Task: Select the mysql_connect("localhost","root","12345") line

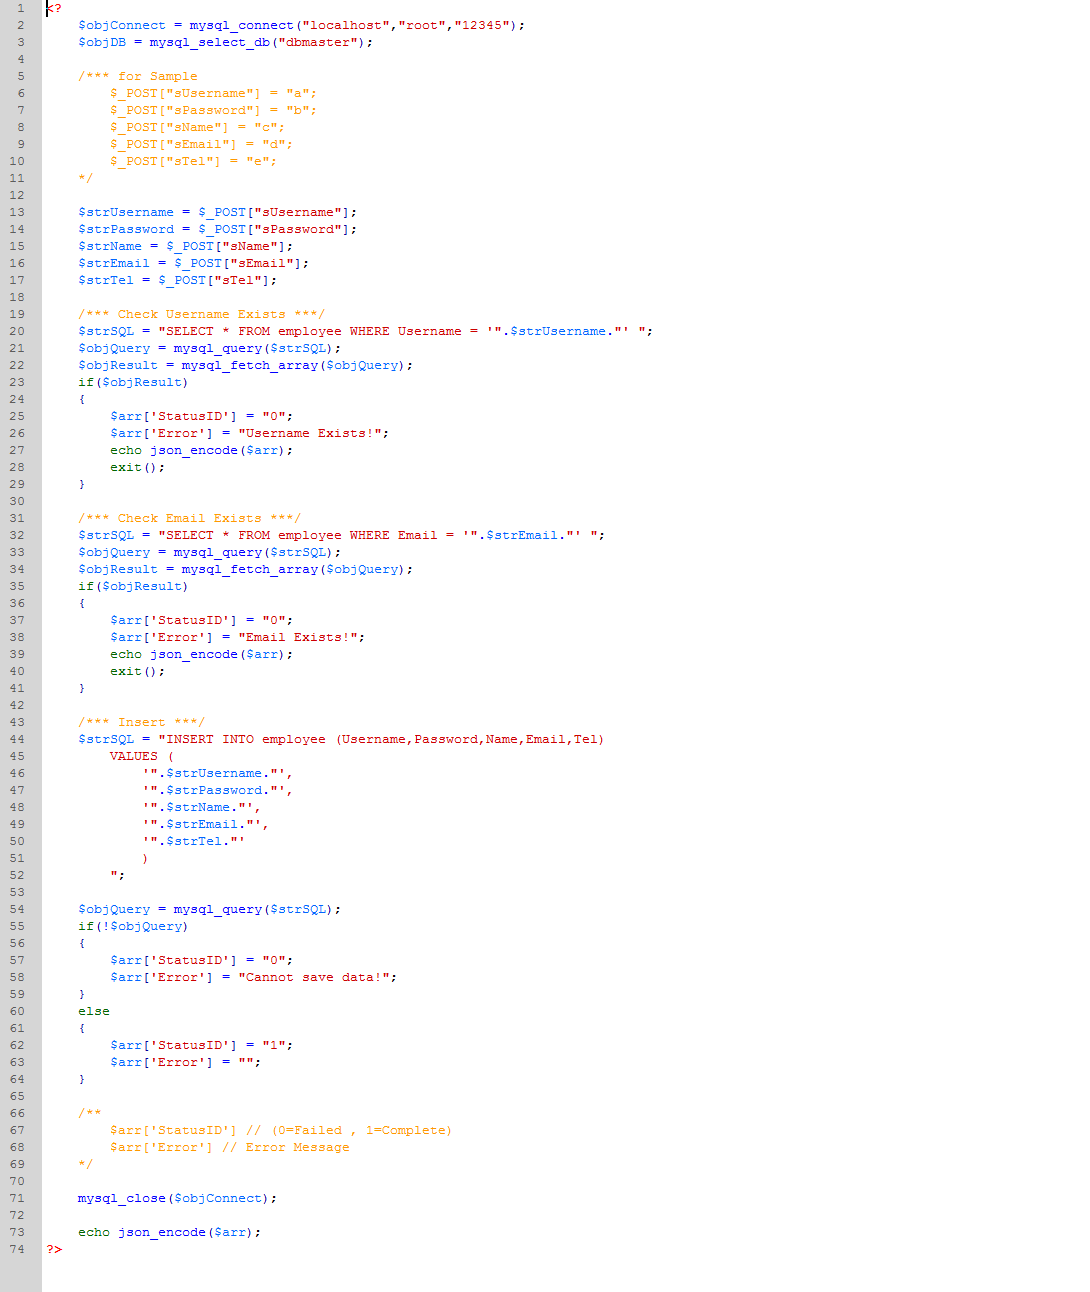Action: coord(301,25)
